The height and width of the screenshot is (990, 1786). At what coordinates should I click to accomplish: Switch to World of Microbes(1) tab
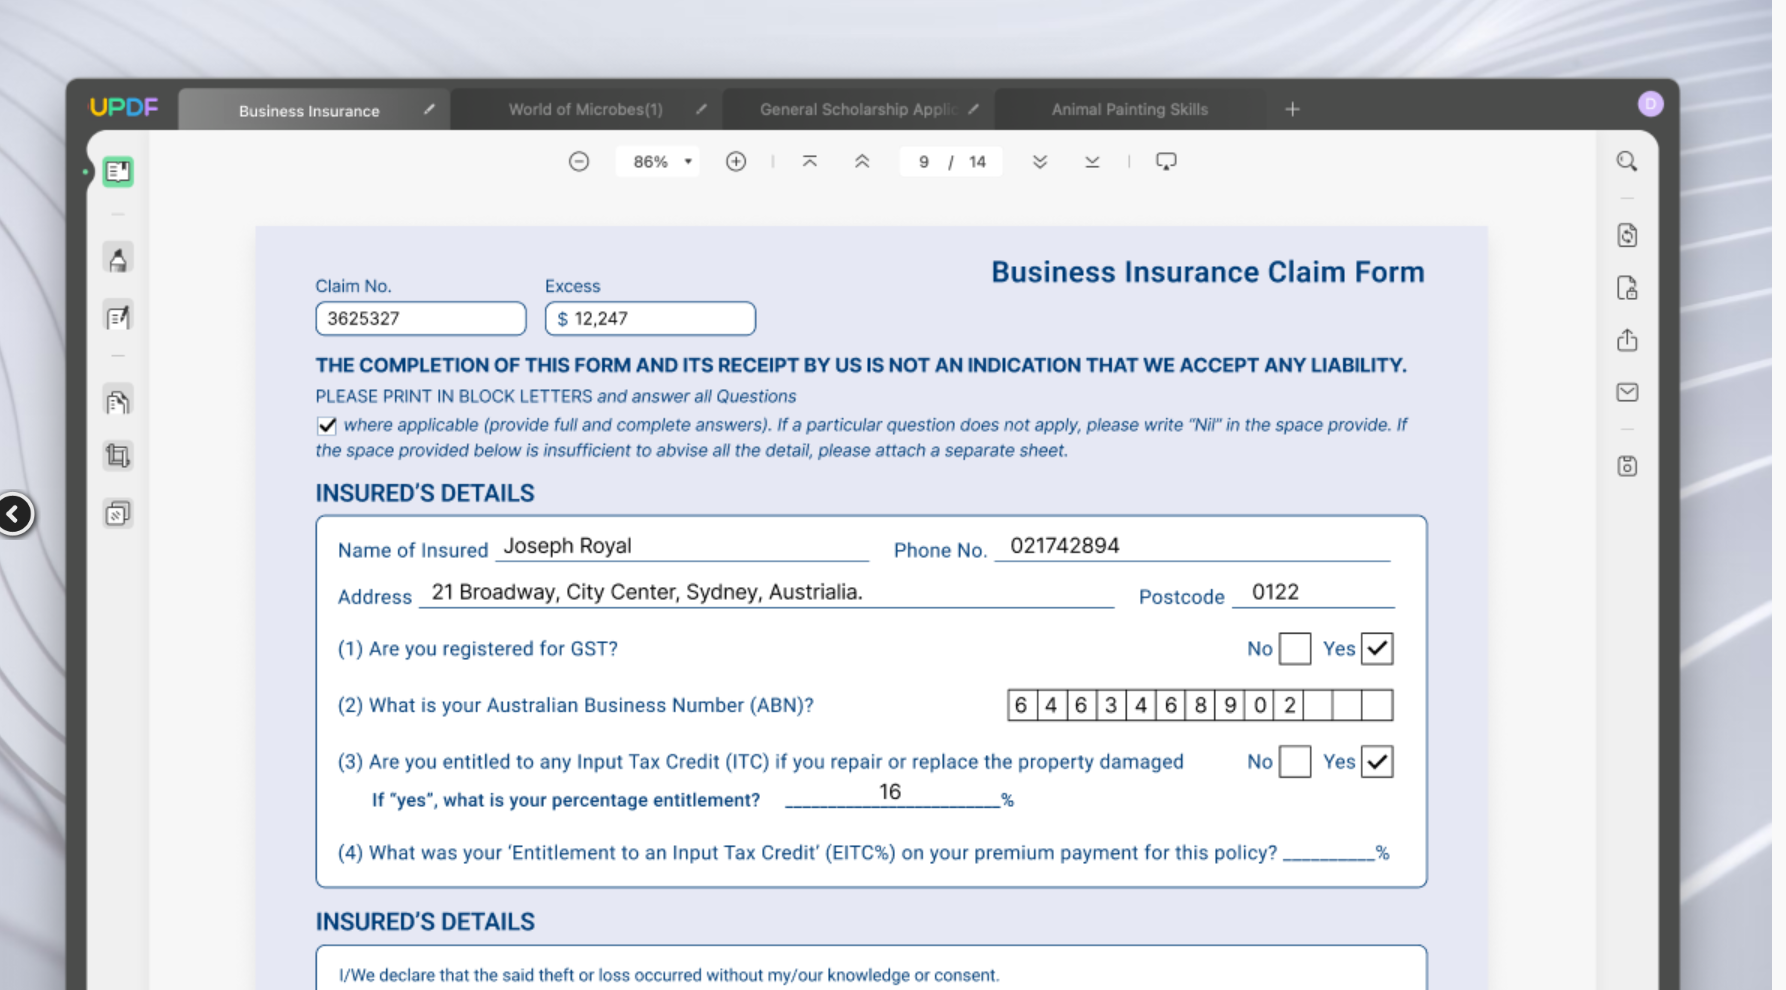[x=585, y=110]
